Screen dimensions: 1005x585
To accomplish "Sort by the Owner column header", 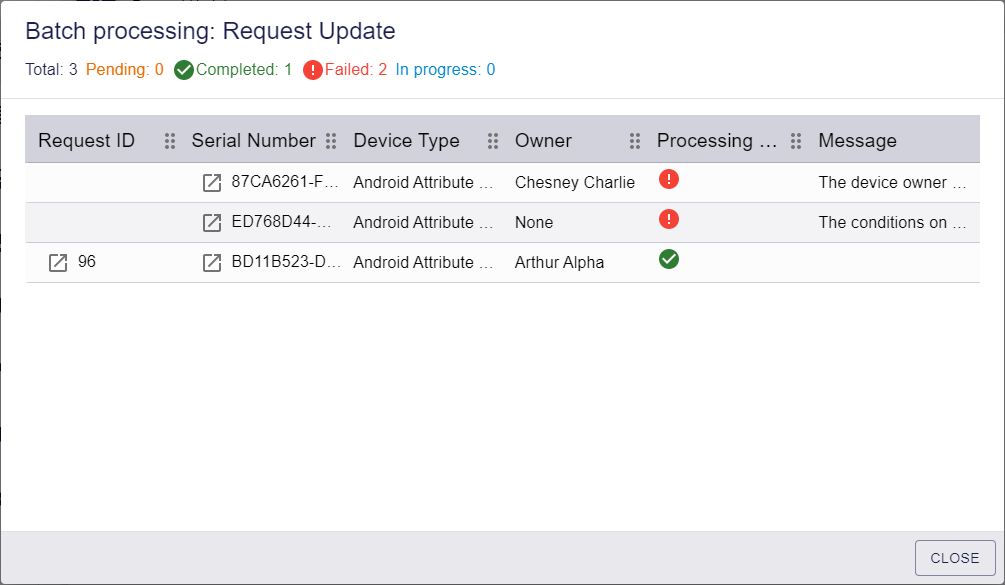I will click(x=544, y=141).
